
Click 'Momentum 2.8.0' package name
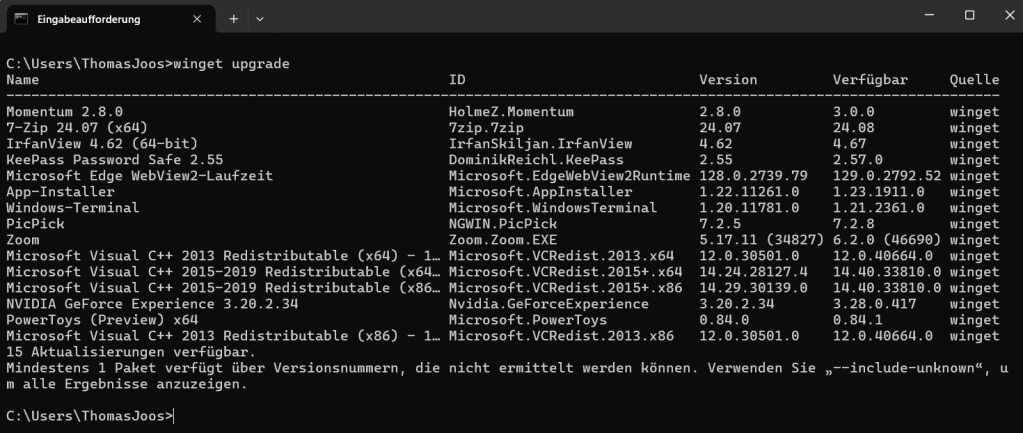click(65, 112)
